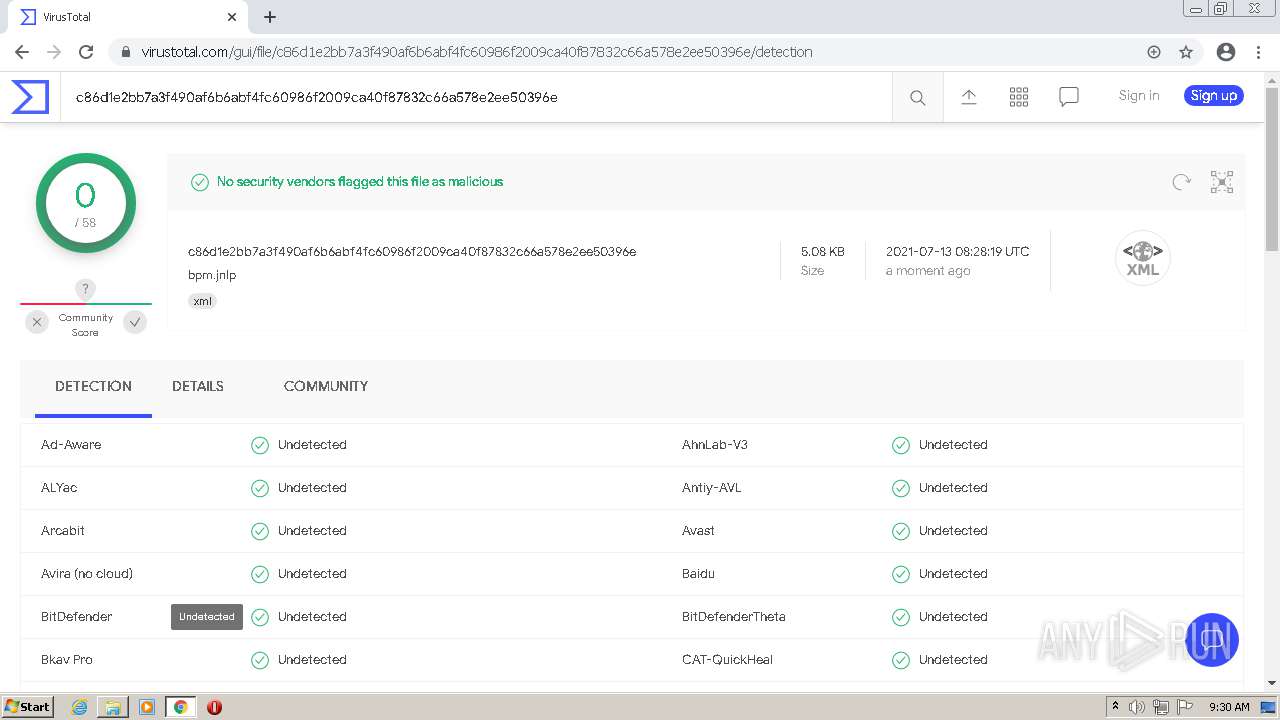Click the BitDefender vendor name
Viewport: 1280px width, 720px height.
[x=77, y=617]
